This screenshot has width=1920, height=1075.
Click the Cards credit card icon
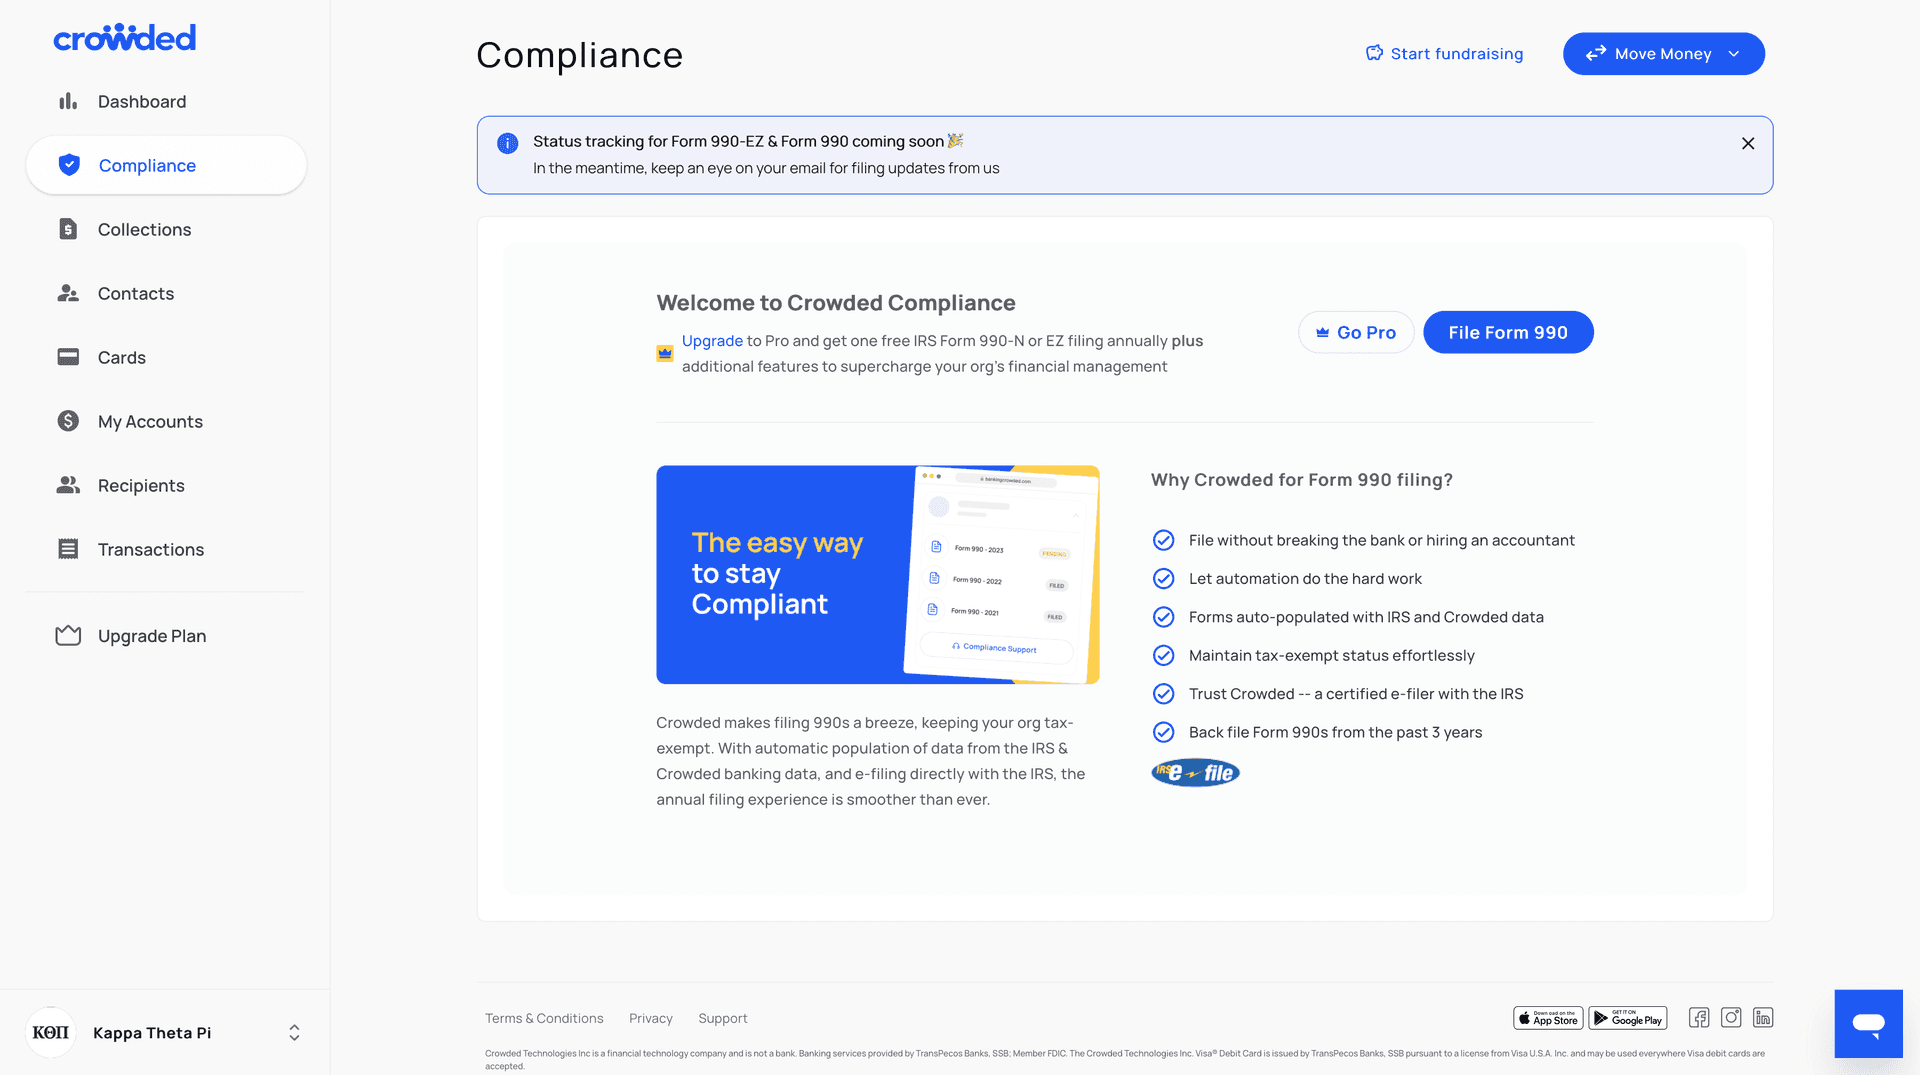68,357
